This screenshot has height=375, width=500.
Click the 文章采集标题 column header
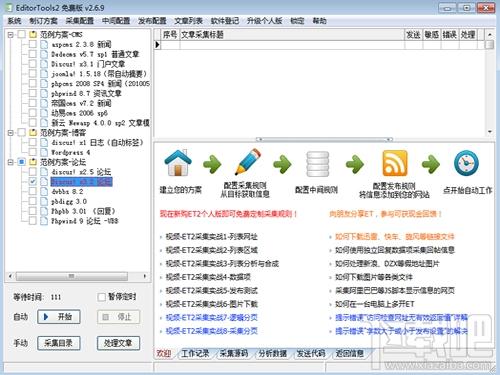tap(292, 35)
